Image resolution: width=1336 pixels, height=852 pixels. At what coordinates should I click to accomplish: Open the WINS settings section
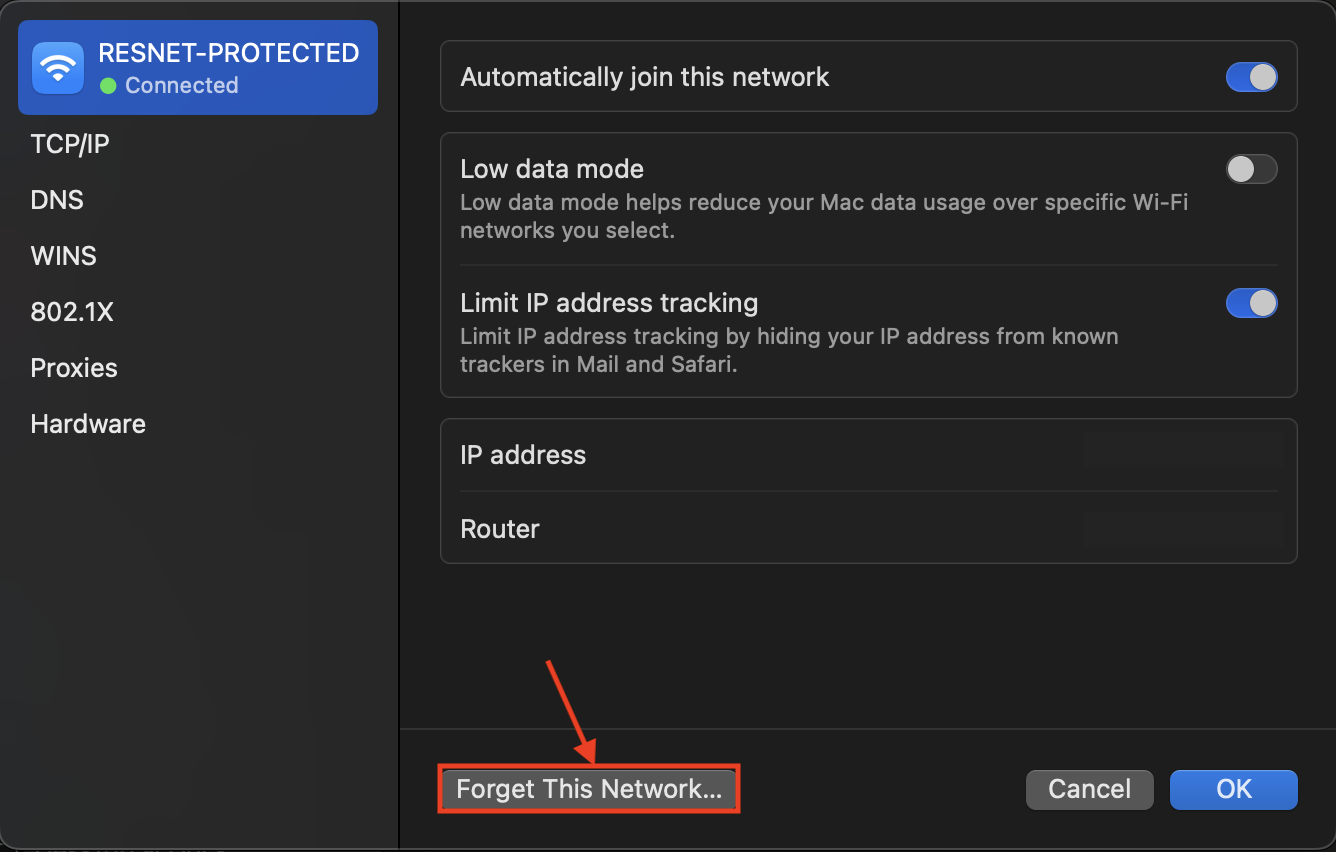coord(64,256)
